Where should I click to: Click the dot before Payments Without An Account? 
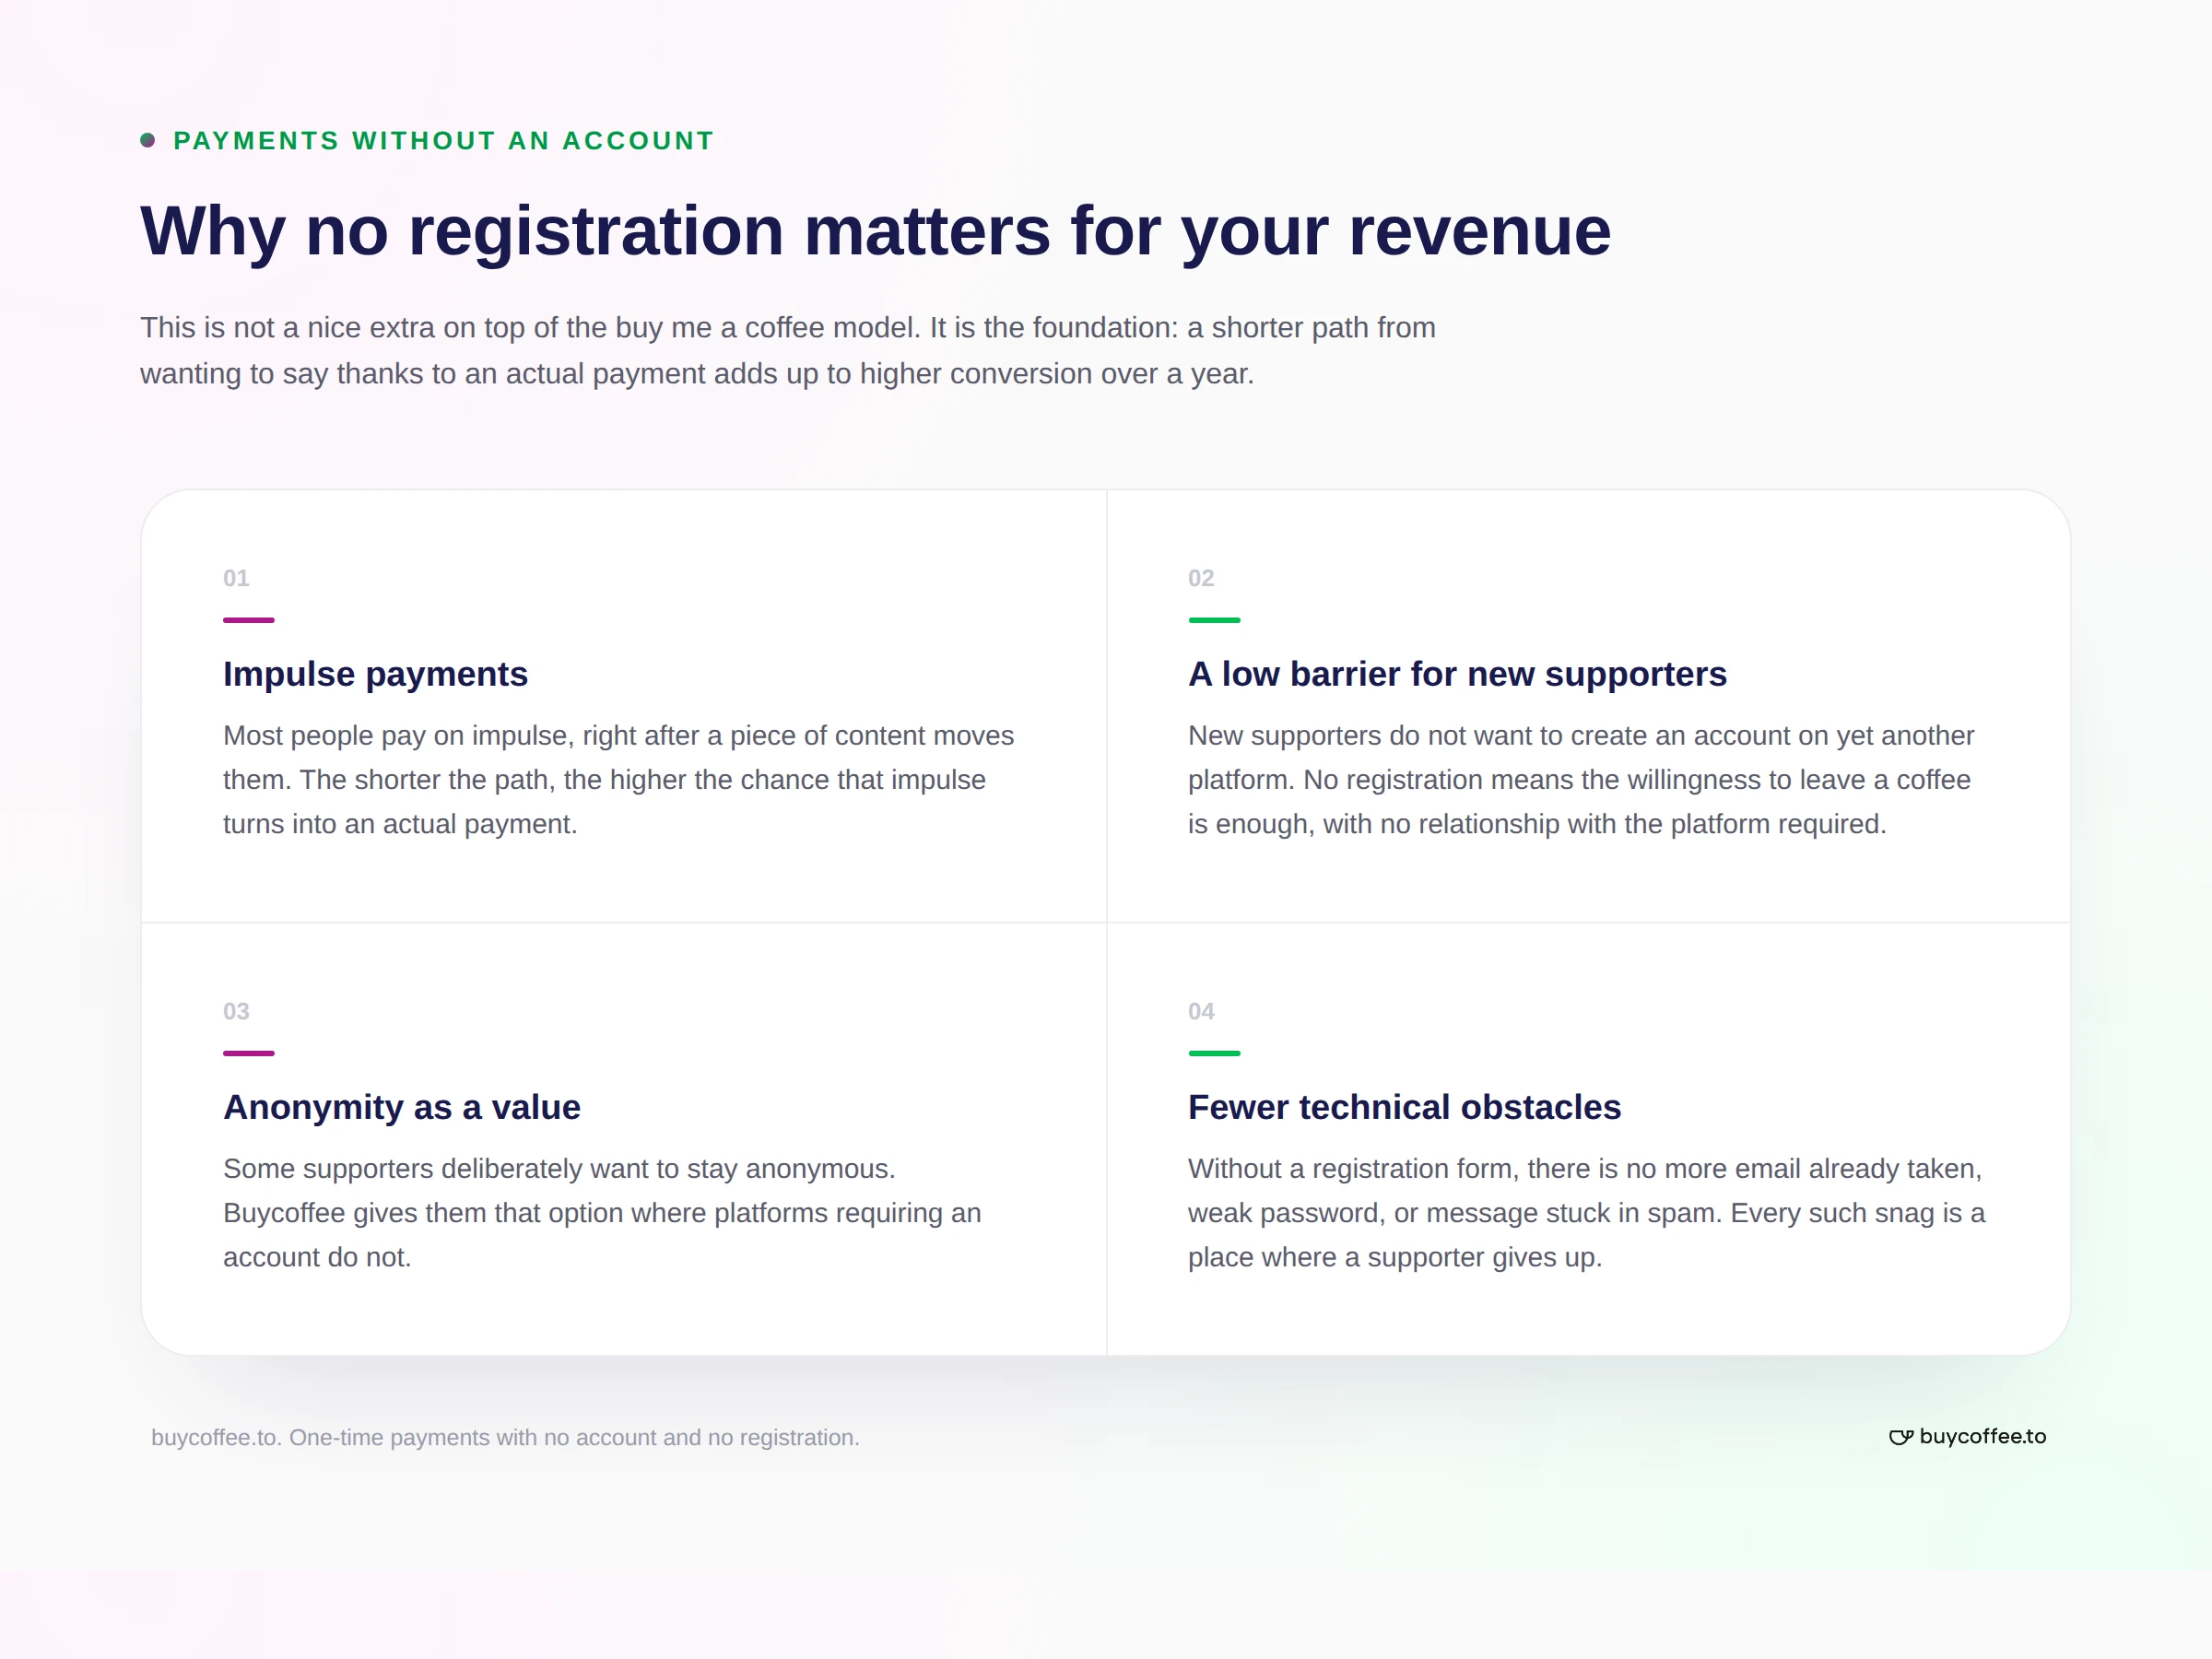click(x=148, y=140)
